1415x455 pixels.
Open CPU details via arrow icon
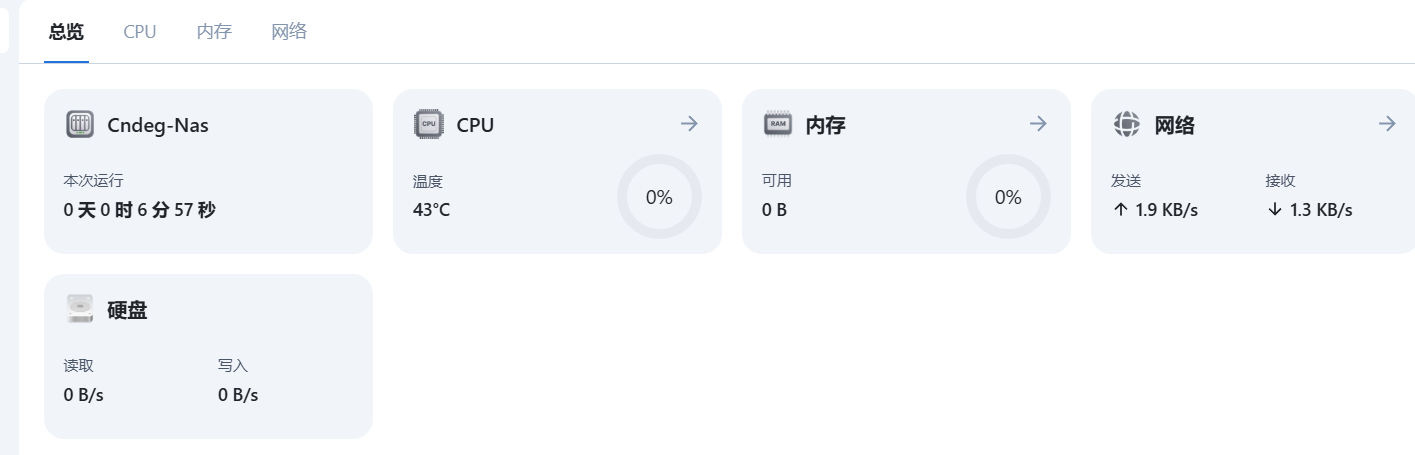(x=689, y=124)
